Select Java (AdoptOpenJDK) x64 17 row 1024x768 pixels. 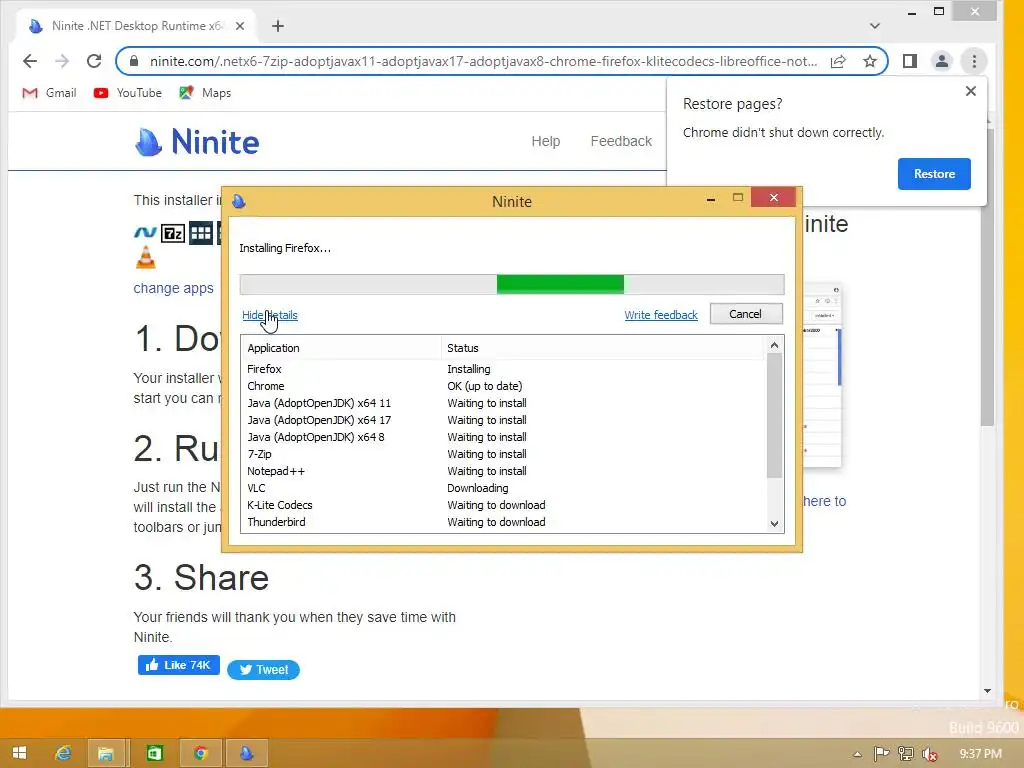(503, 420)
